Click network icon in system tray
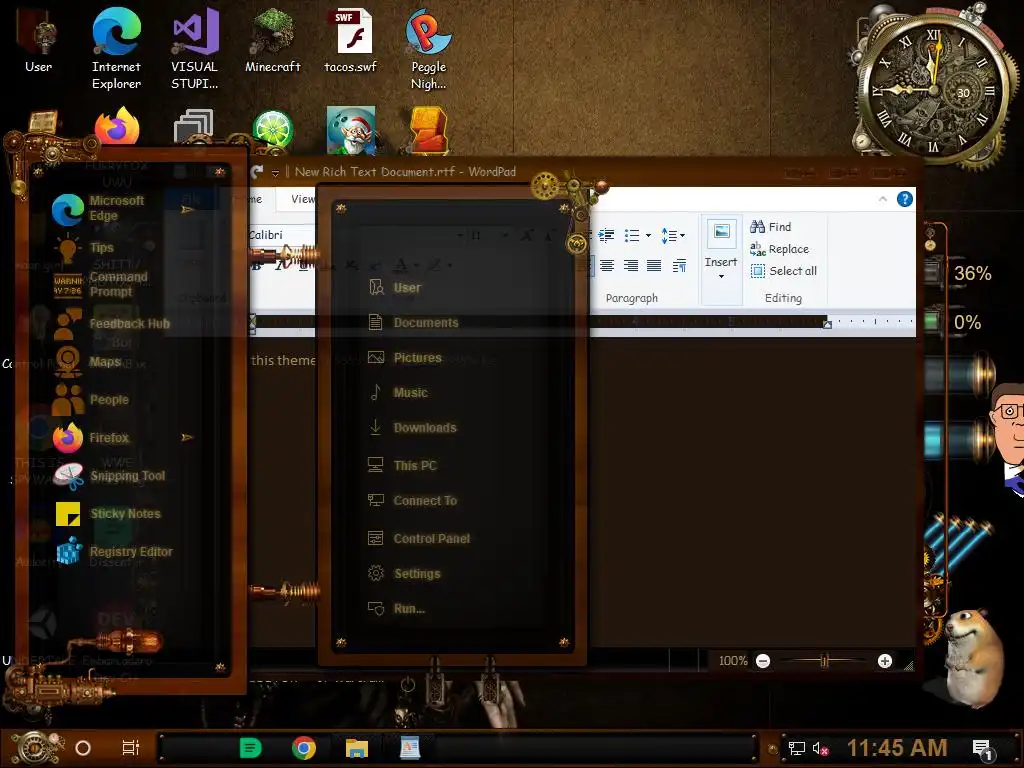 tap(796, 748)
